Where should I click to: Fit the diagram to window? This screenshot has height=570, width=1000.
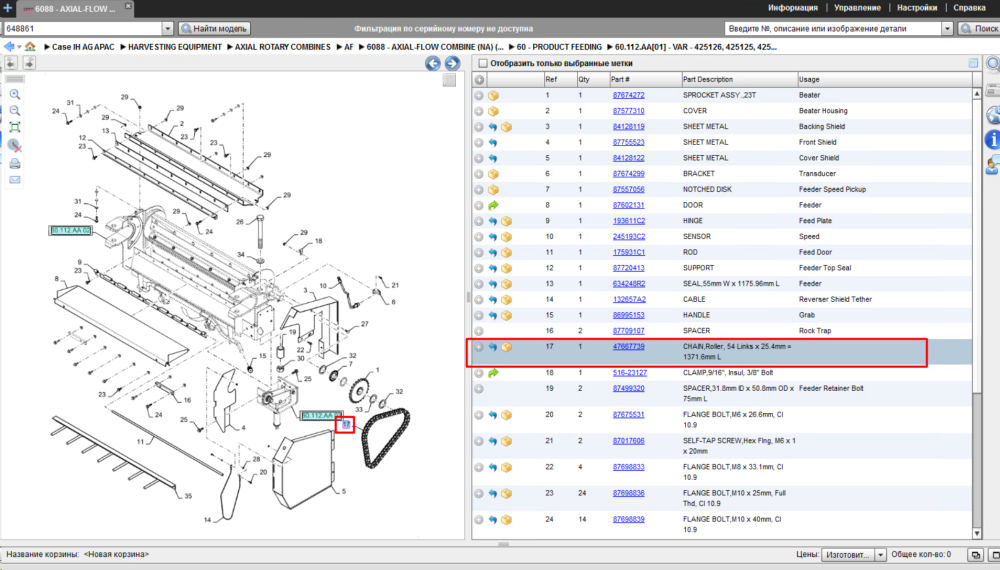point(15,128)
